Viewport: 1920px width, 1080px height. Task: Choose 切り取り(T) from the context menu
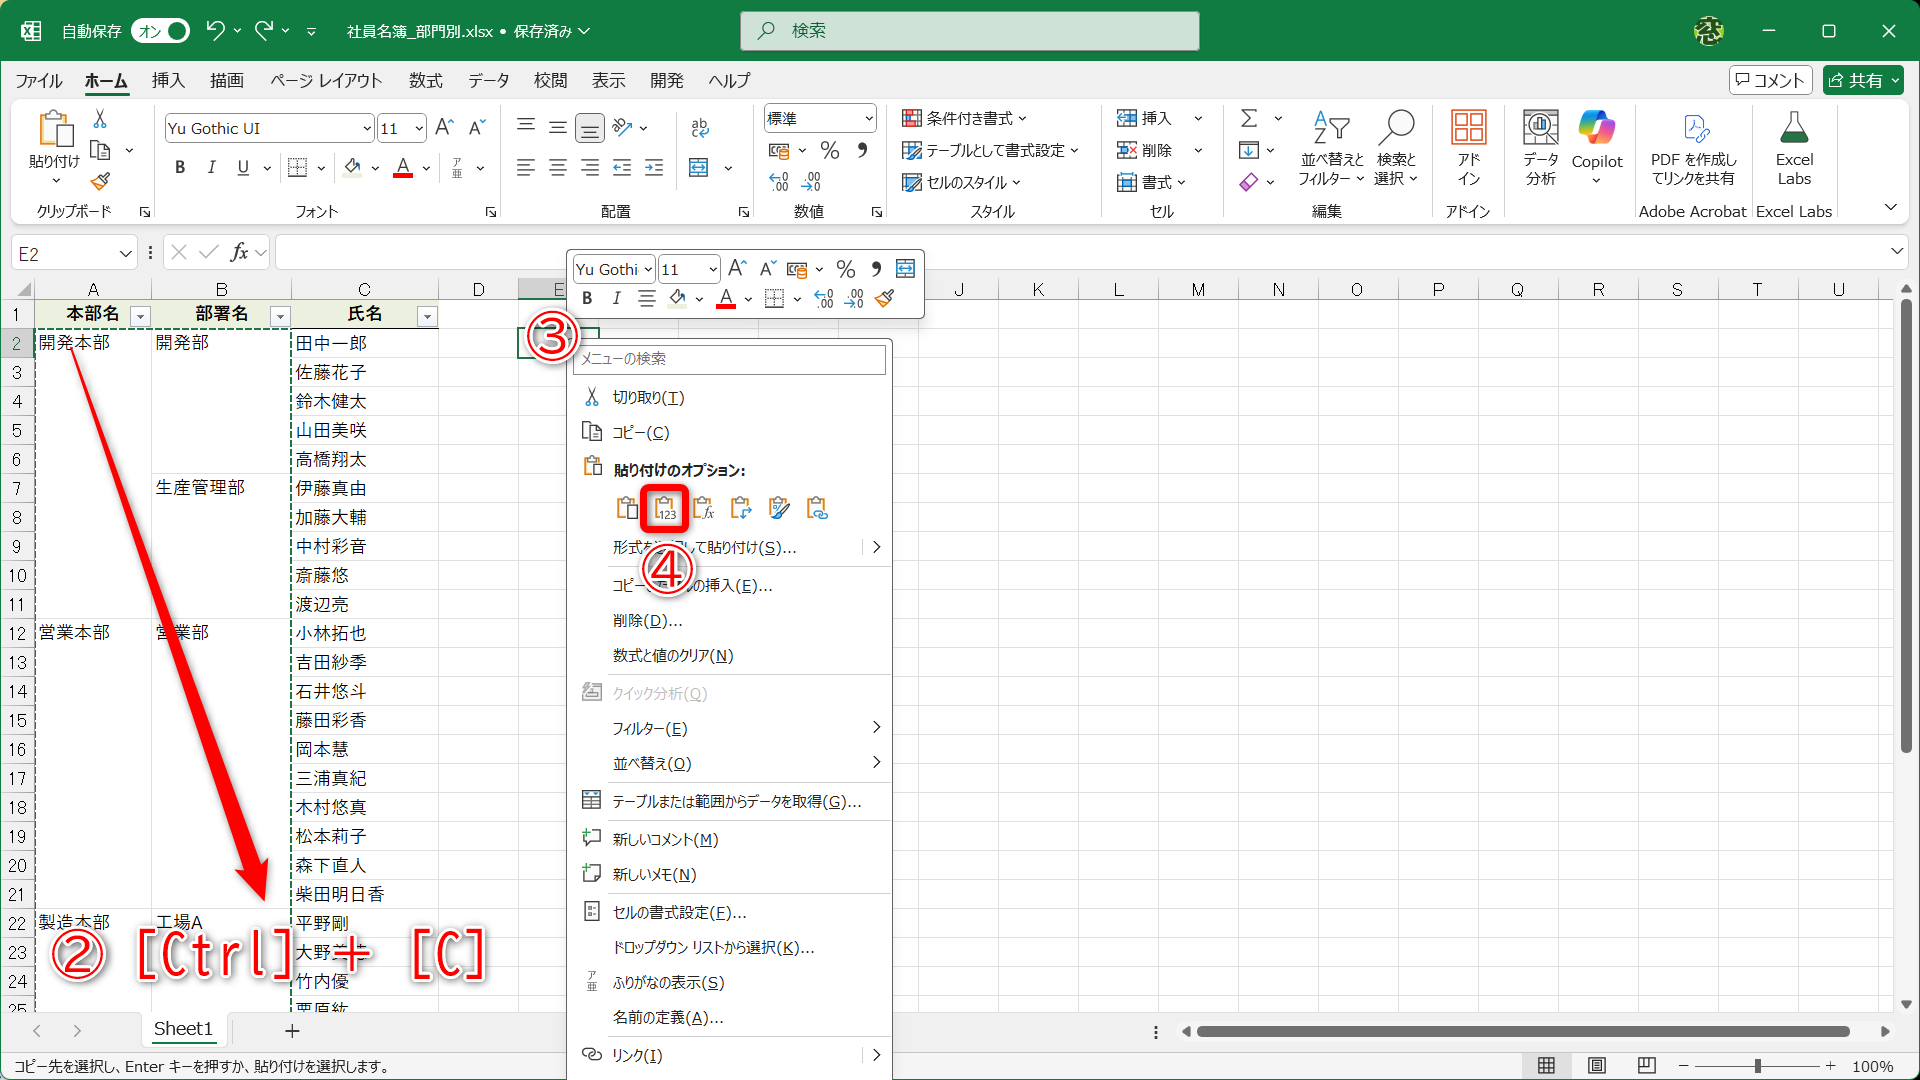click(648, 398)
